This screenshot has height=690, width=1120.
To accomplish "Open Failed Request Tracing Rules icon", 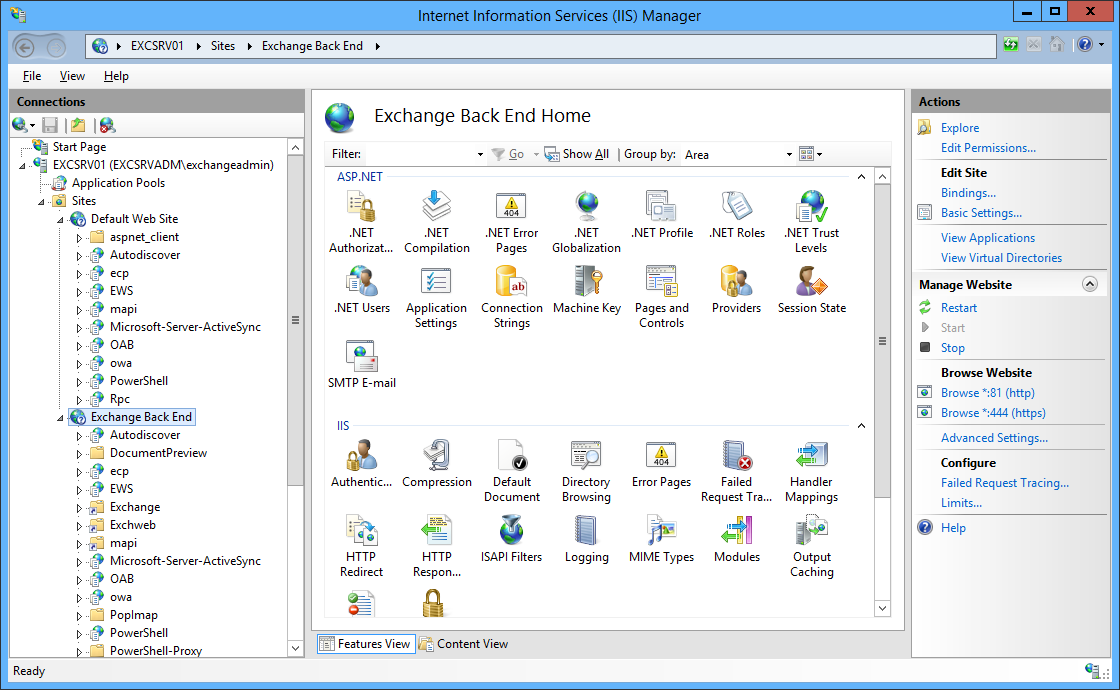I will (736, 471).
